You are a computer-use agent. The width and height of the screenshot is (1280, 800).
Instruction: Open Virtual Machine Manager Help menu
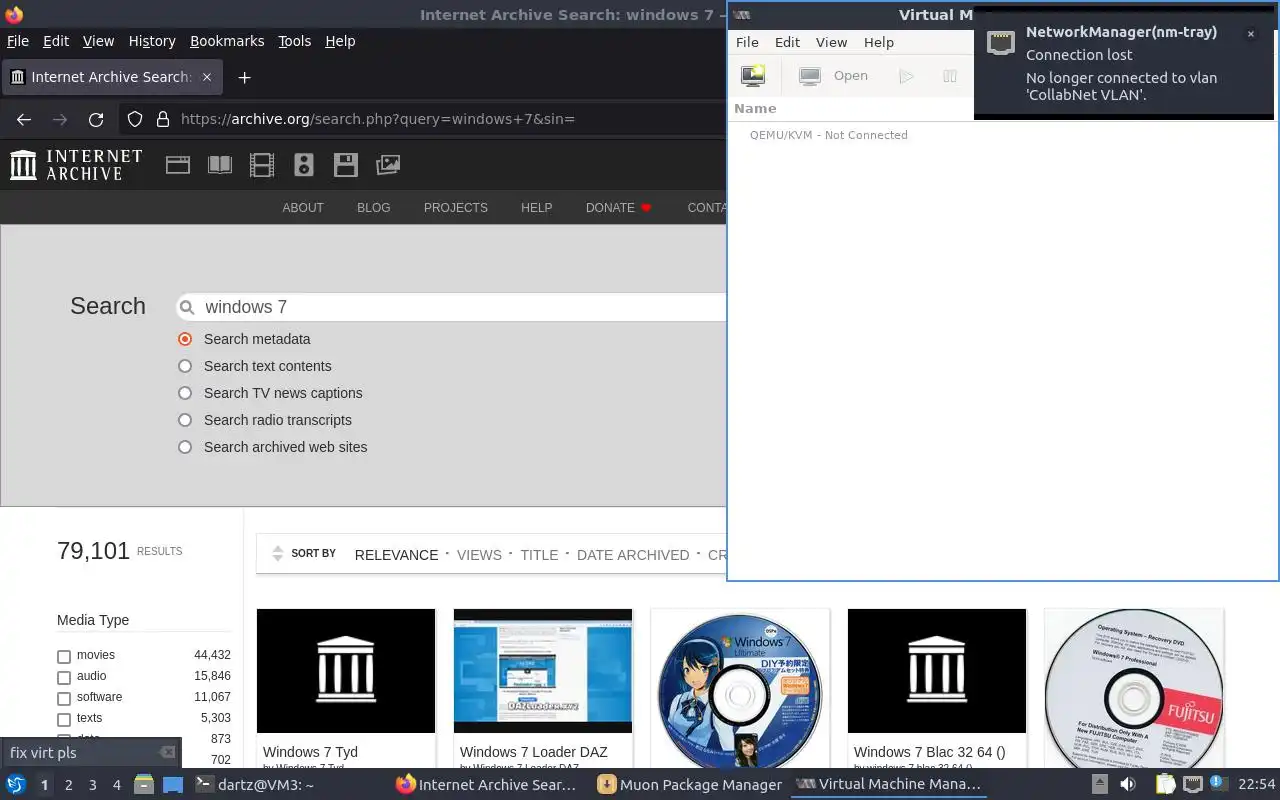pos(879,42)
